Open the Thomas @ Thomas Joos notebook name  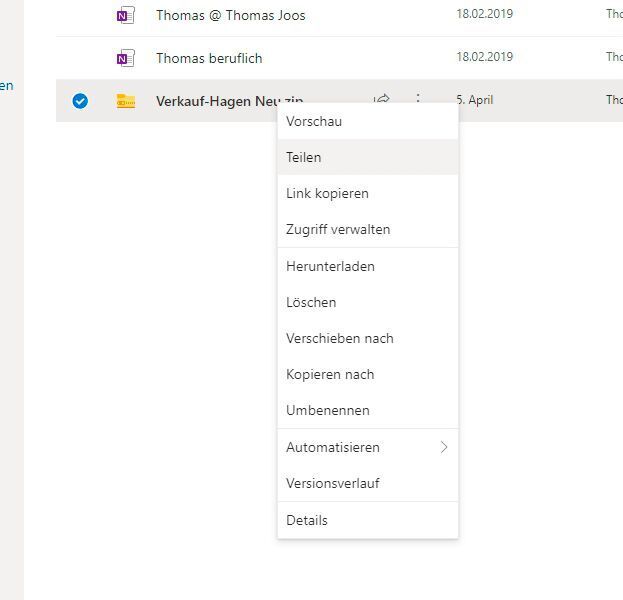tap(231, 15)
